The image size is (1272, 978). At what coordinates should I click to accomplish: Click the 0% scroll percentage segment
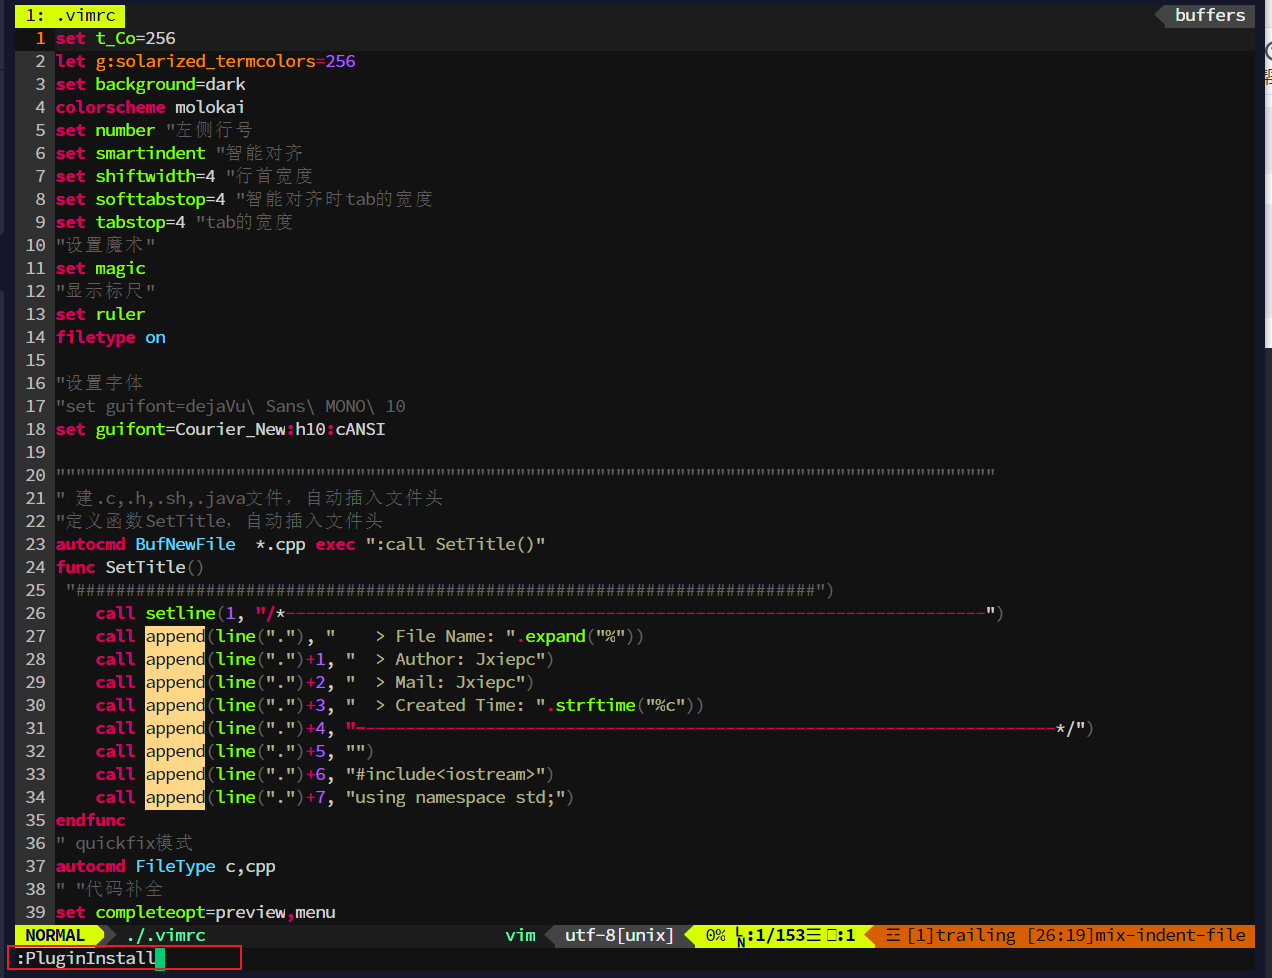[716, 935]
